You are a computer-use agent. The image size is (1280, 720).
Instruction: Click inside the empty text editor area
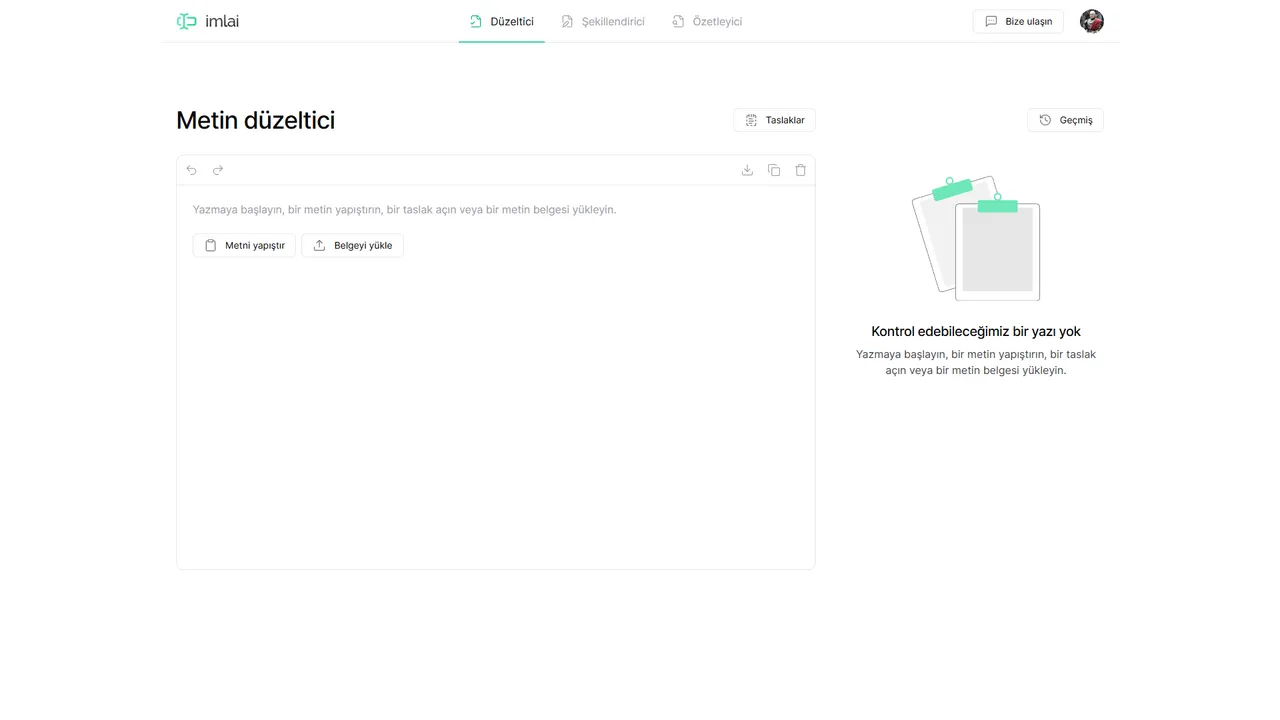(495, 400)
